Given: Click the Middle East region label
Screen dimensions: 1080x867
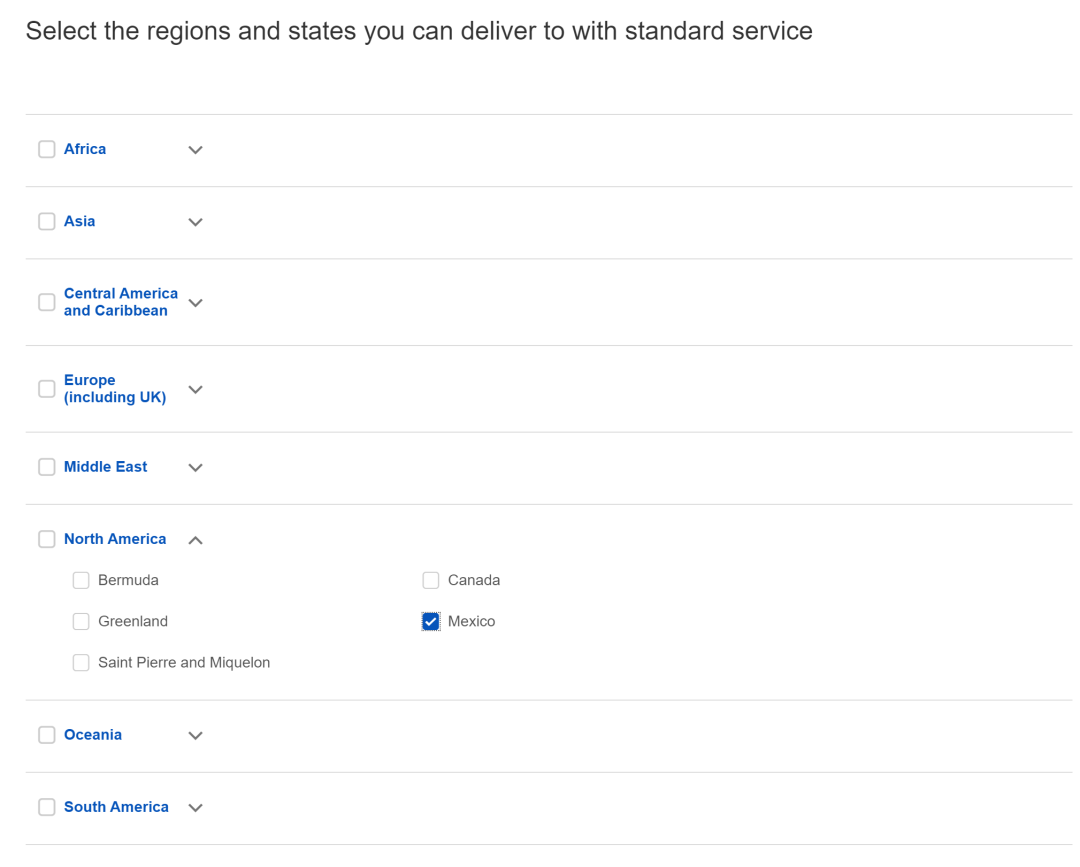Looking at the screenshot, I should 105,466.
